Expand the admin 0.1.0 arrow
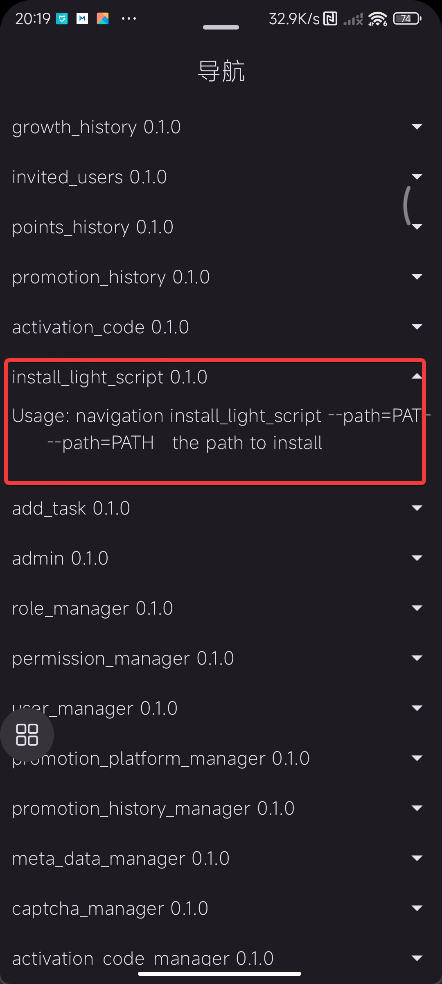This screenshot has width=442, height=984. [x=417, y=558]
